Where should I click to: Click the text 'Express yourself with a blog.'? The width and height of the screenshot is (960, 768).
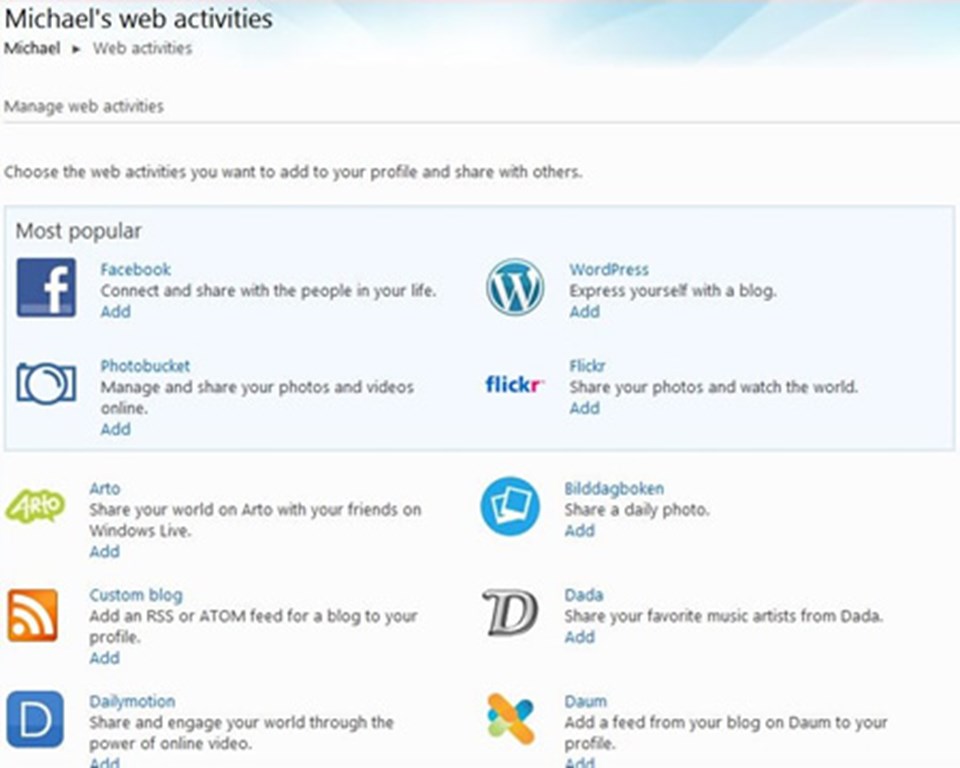[x=673, y=290]
